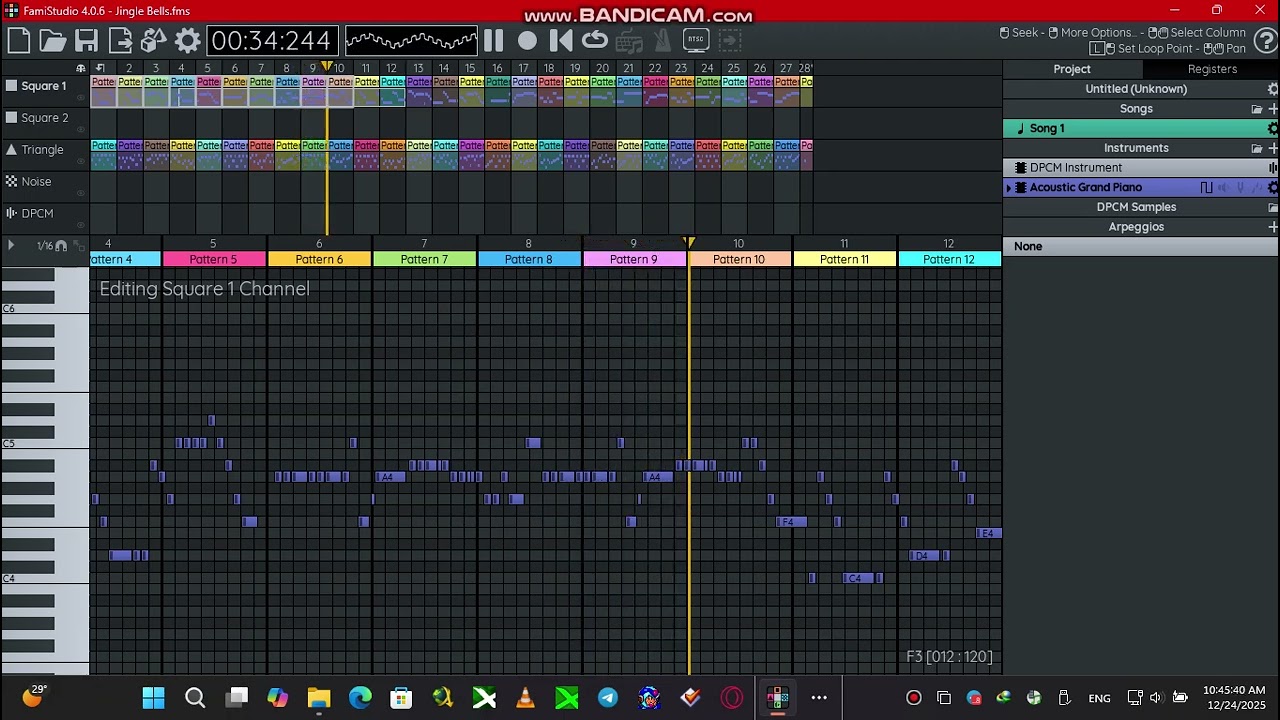Toggle the snap magnet icon in piano roll
The height and width of the screenshot is (720, 1280).
[x=61, y=245]
